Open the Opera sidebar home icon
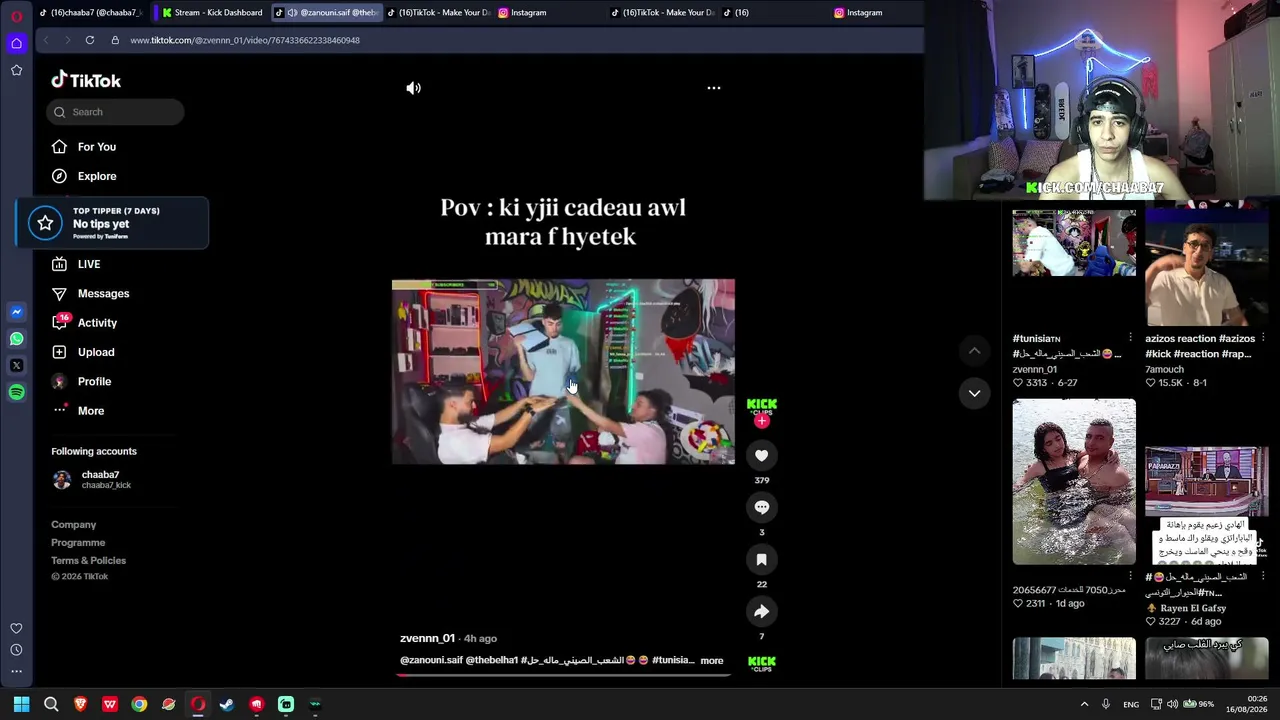The height and width of the screenshot is (720, 1280). click(16, 43)
